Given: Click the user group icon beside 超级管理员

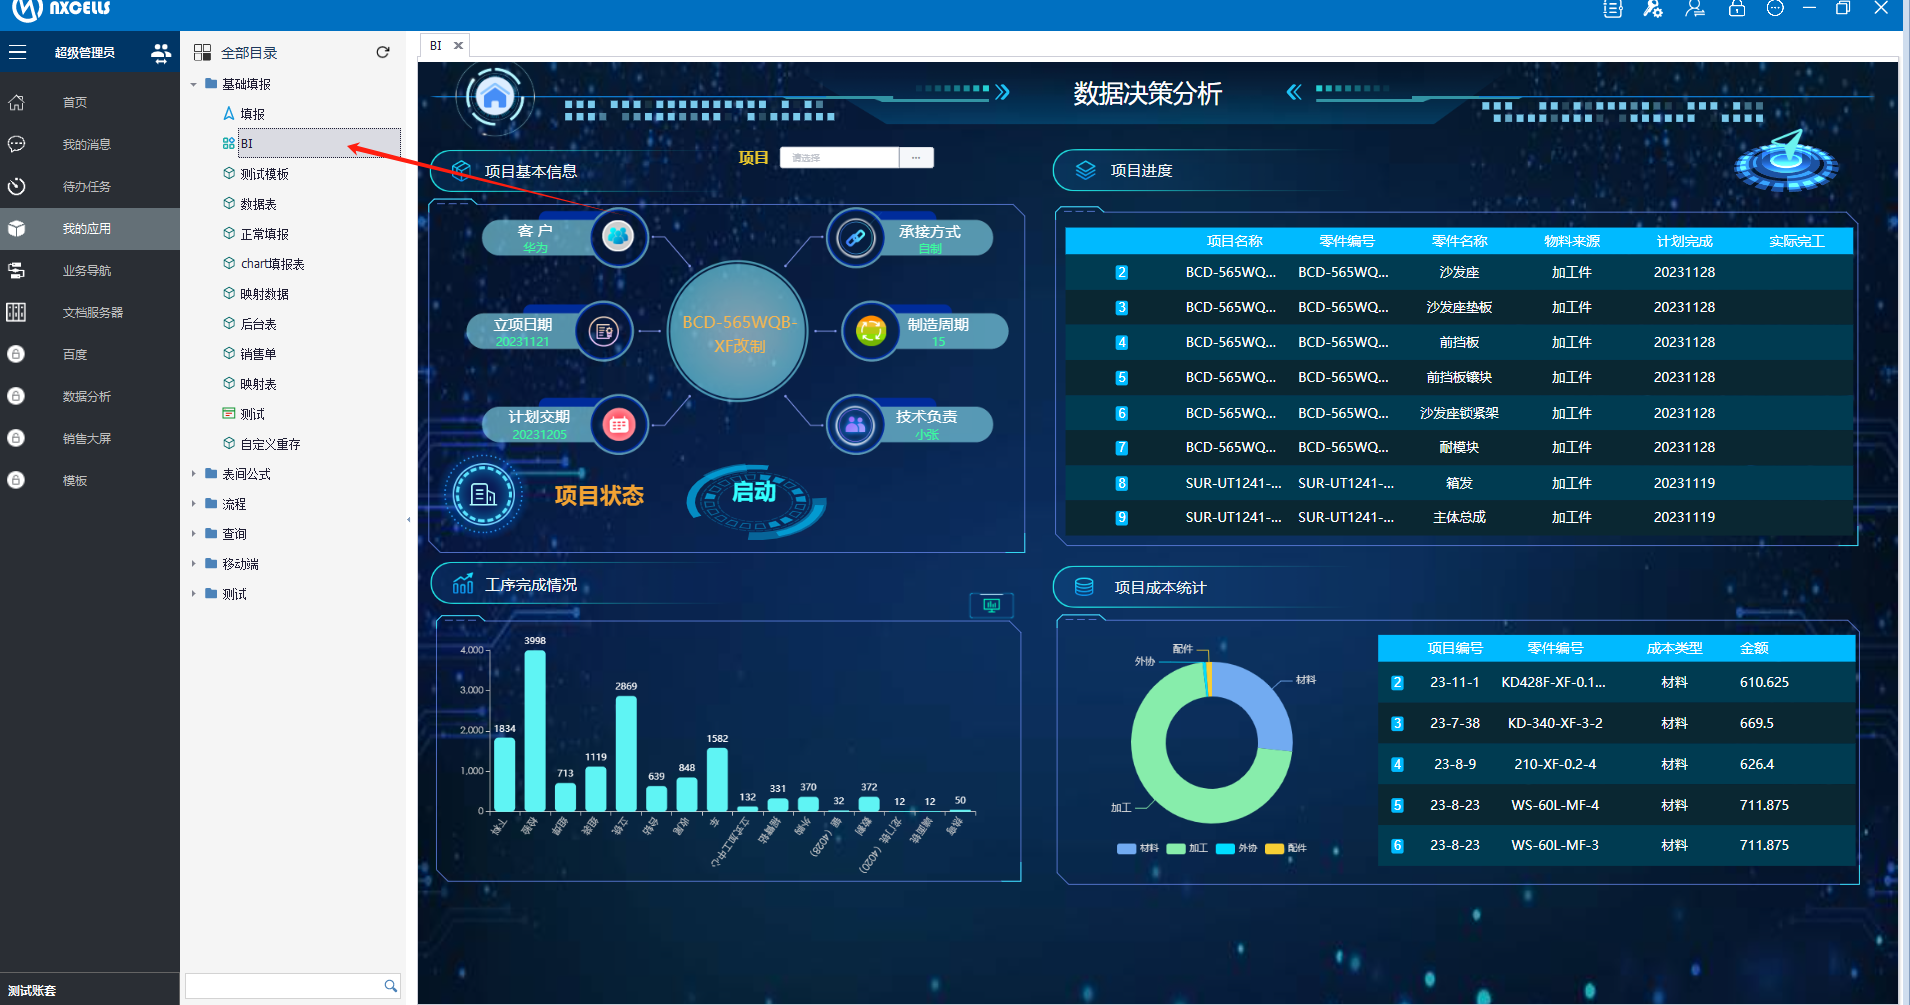Looking at the screenshot, I should (x=160, y=52).
